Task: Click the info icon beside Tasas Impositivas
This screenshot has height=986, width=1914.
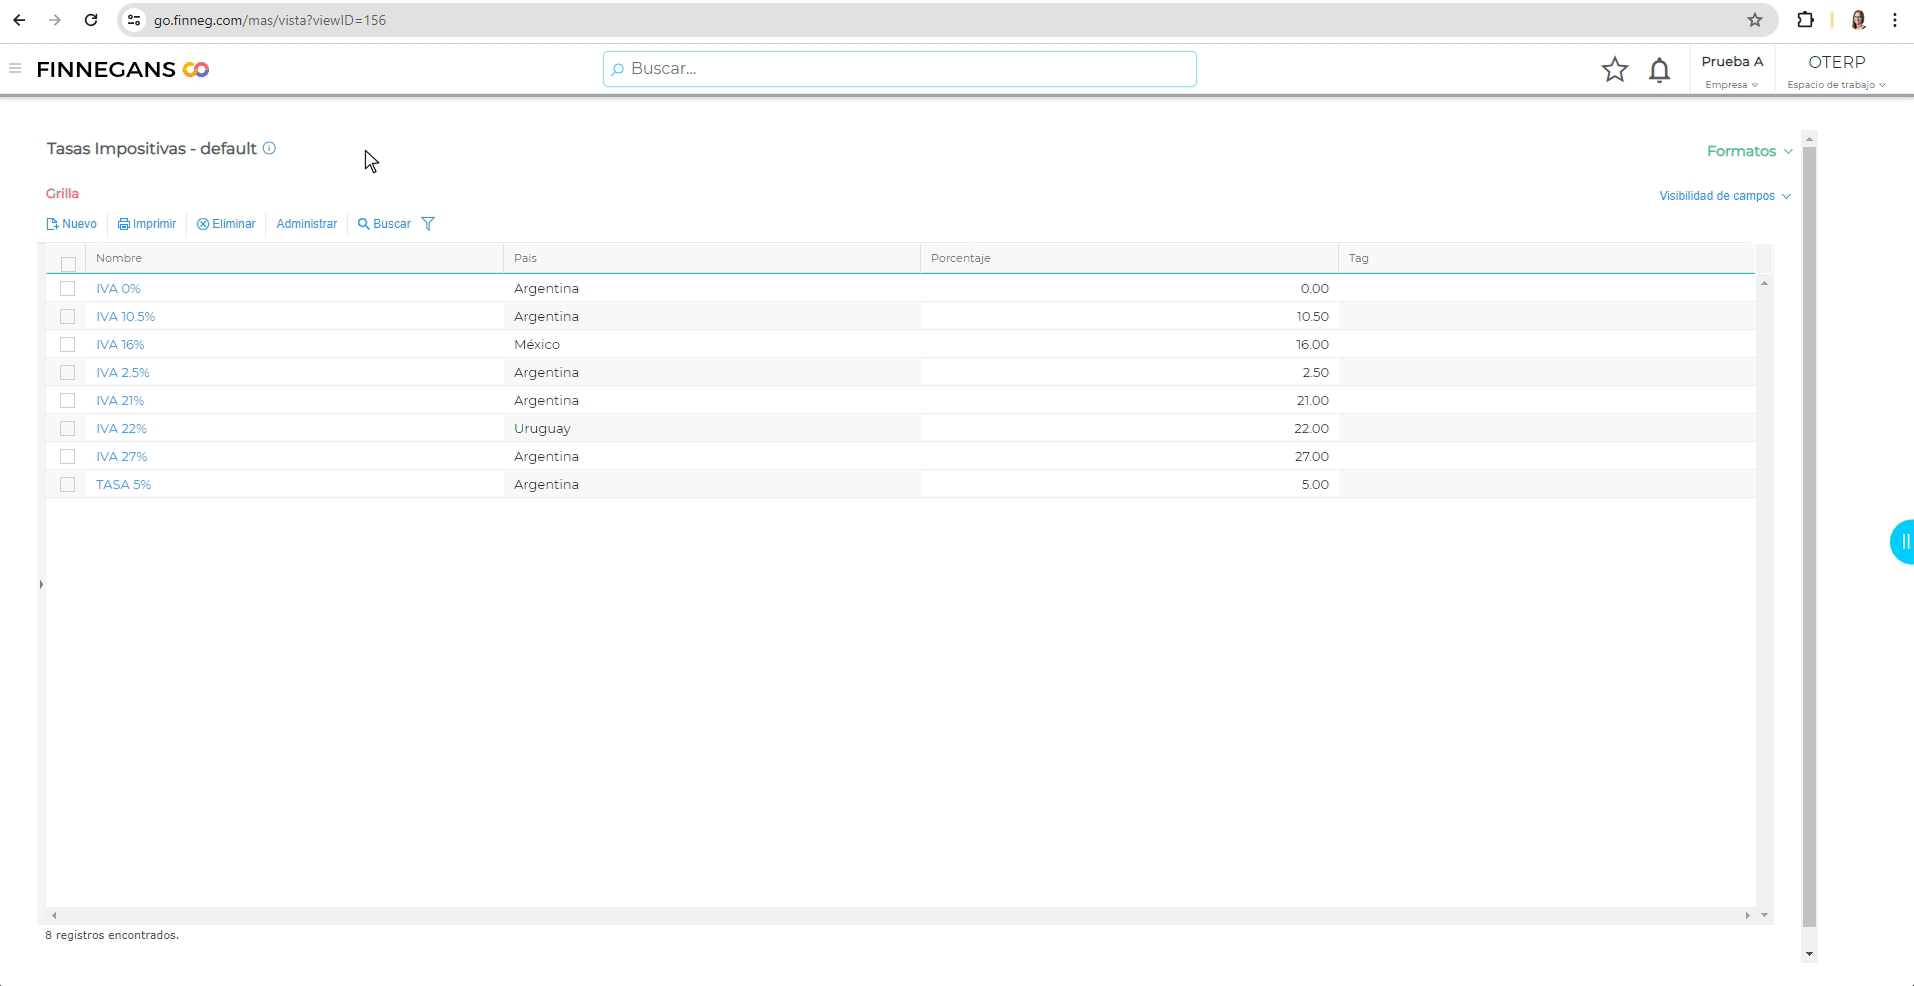Action: point(269,149)
